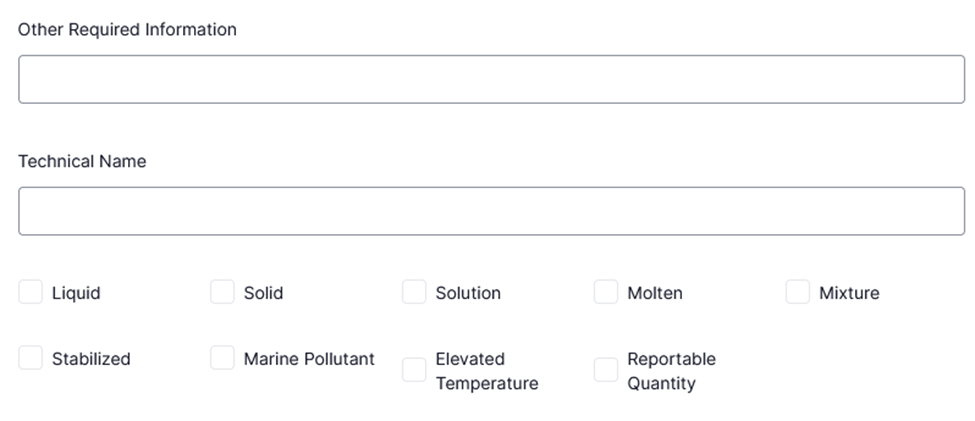
Task: Click the 'Solution' label text
Action: (x=468, y=293)
